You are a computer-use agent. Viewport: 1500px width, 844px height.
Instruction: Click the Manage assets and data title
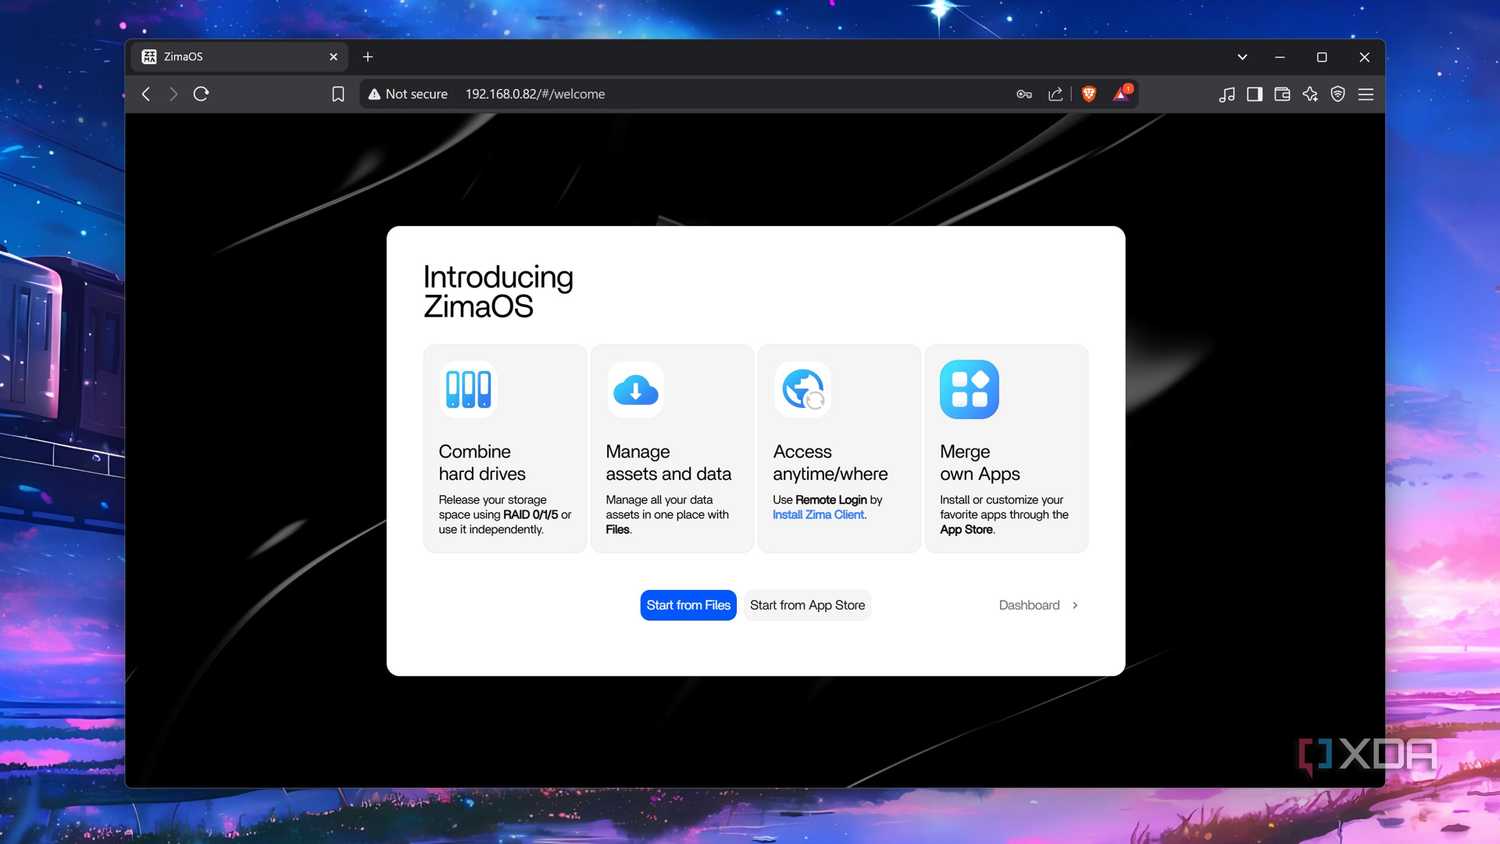(x=668, y=463)
